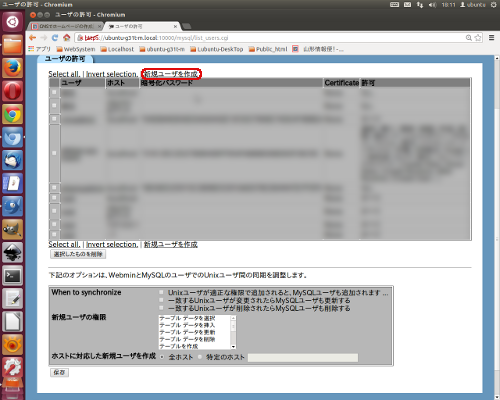Viewport: 500px width, 400px height.
Task: Open the Ubuntu Dash home launcher
Action: point(12,22)
